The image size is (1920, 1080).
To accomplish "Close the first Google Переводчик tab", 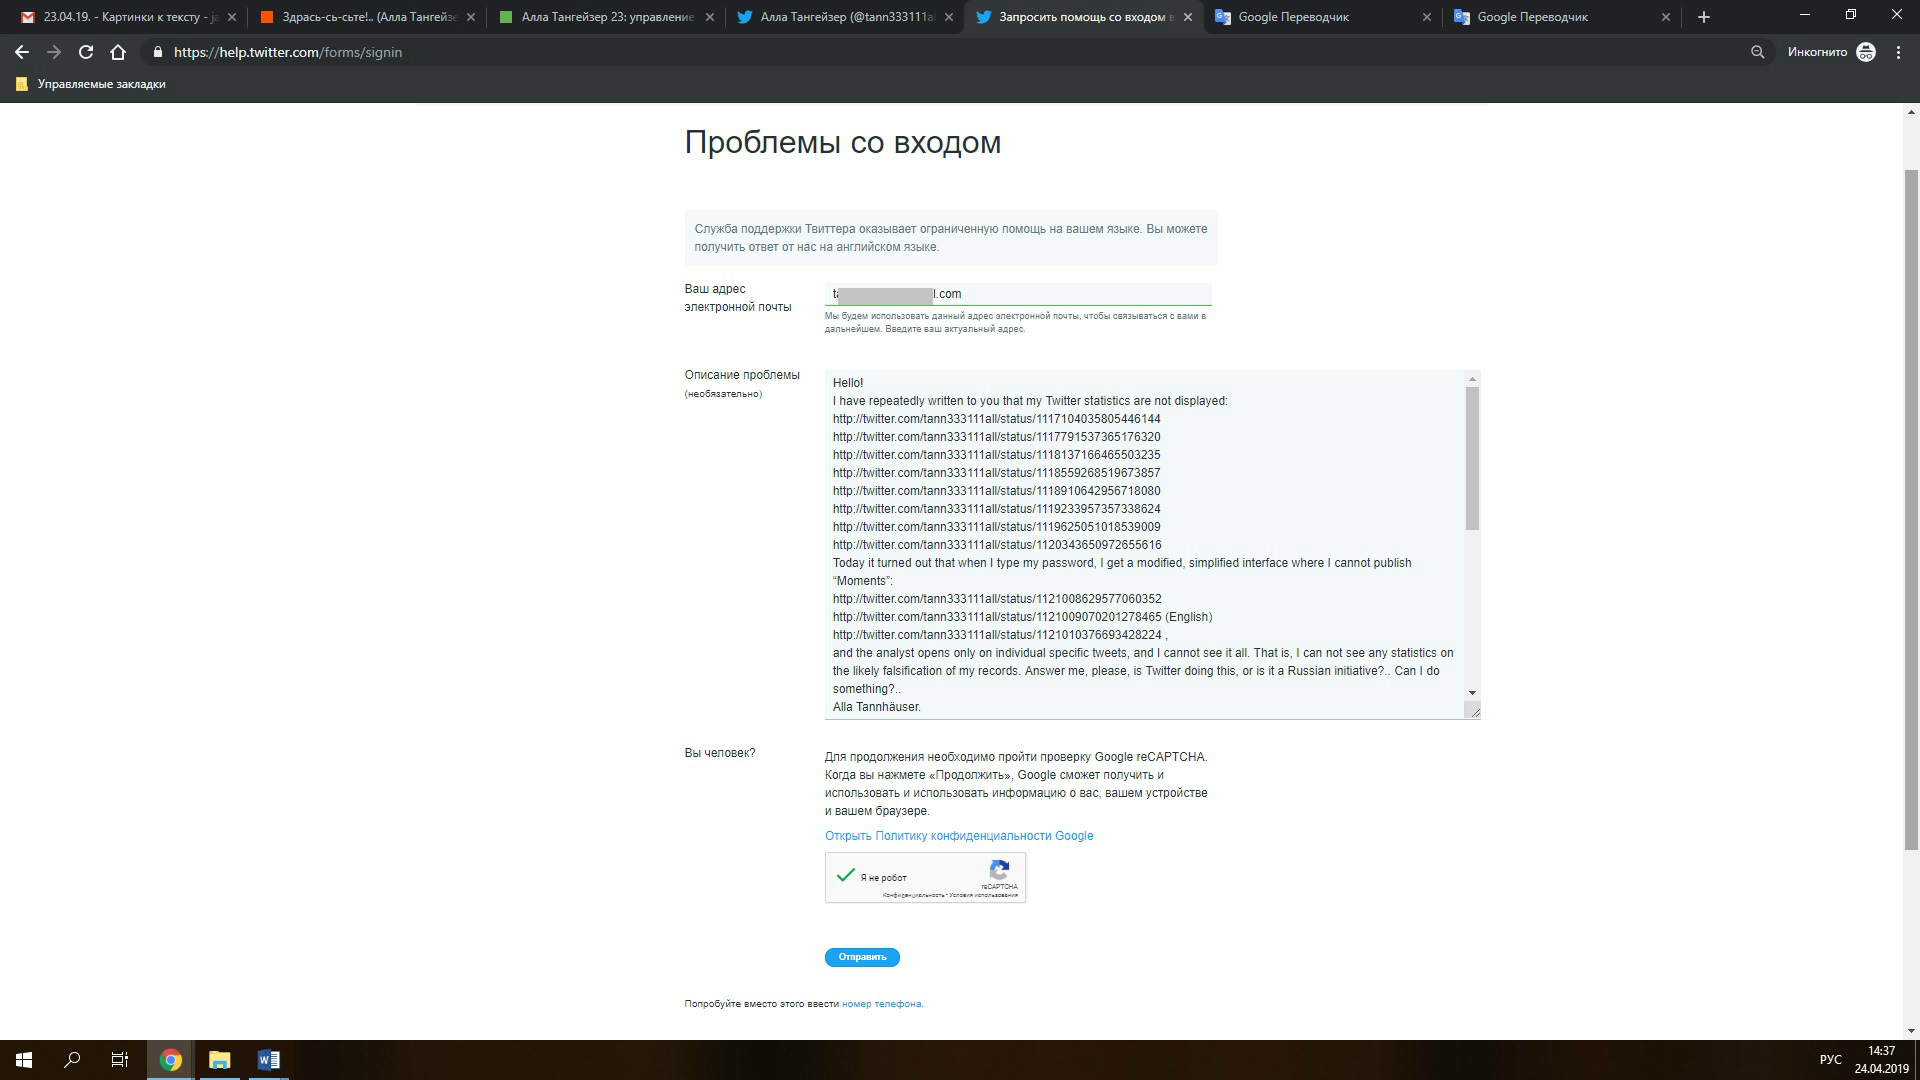I will (x=1427, y=17).
